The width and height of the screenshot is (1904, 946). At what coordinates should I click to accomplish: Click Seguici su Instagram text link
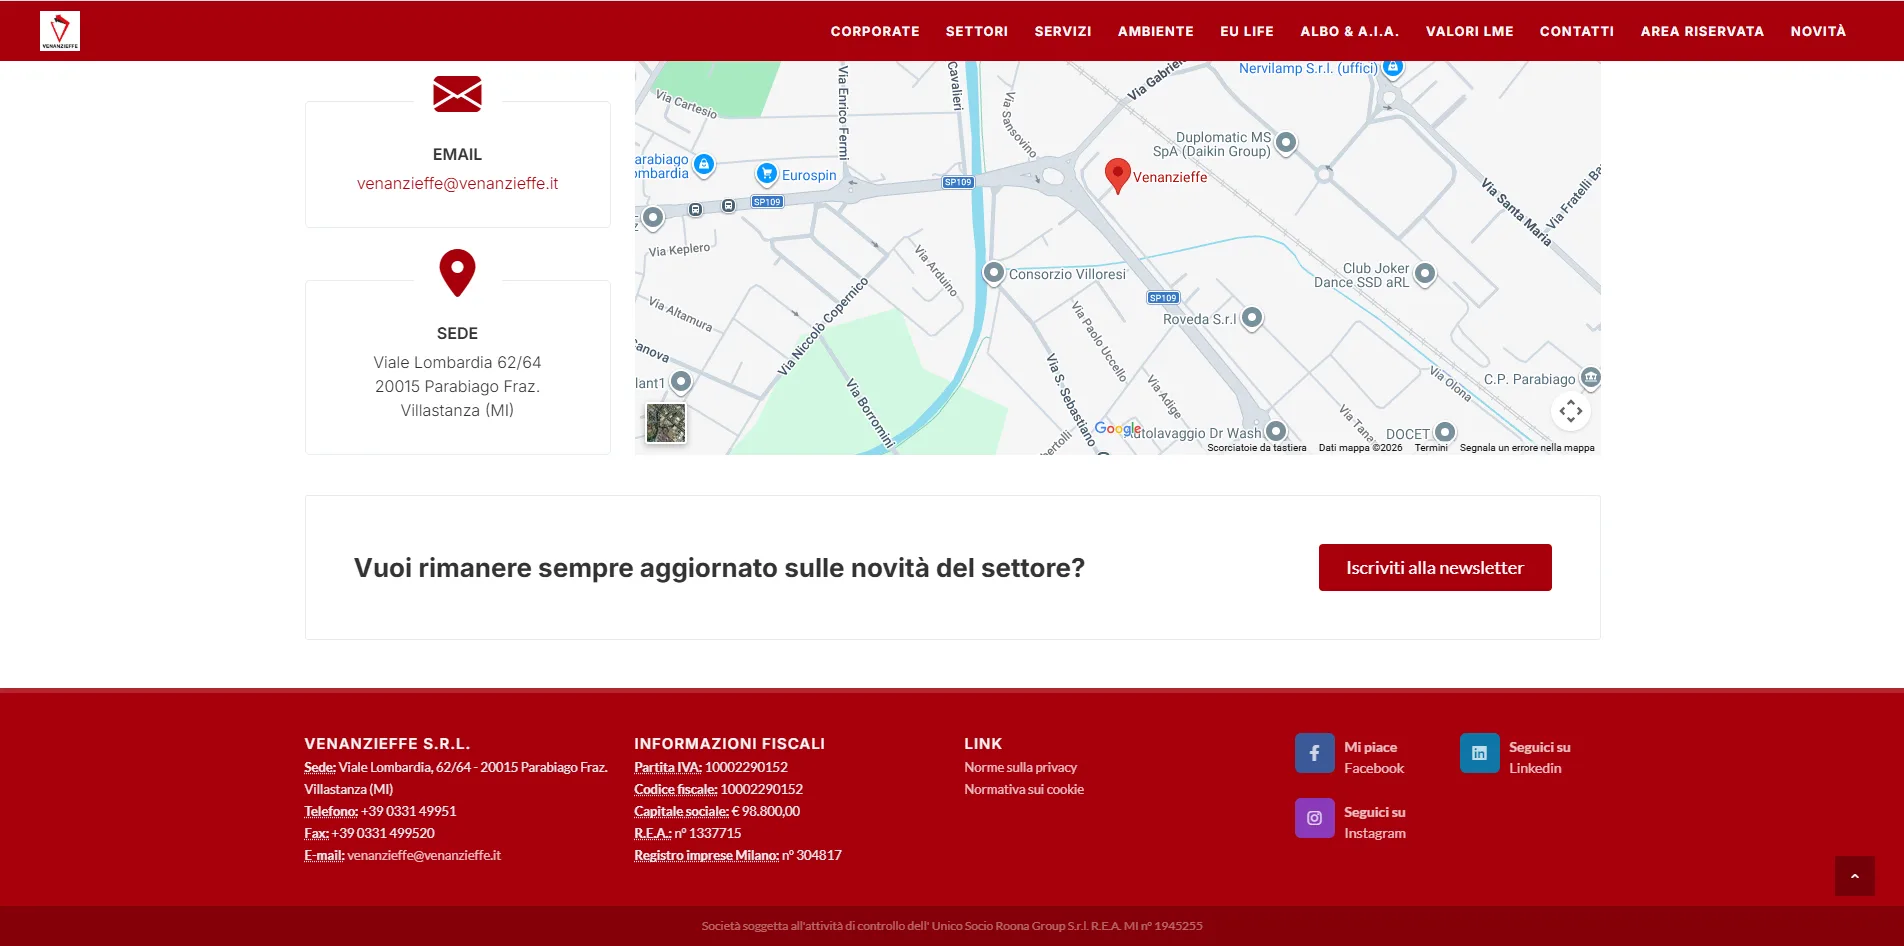tap(1375, 823)
